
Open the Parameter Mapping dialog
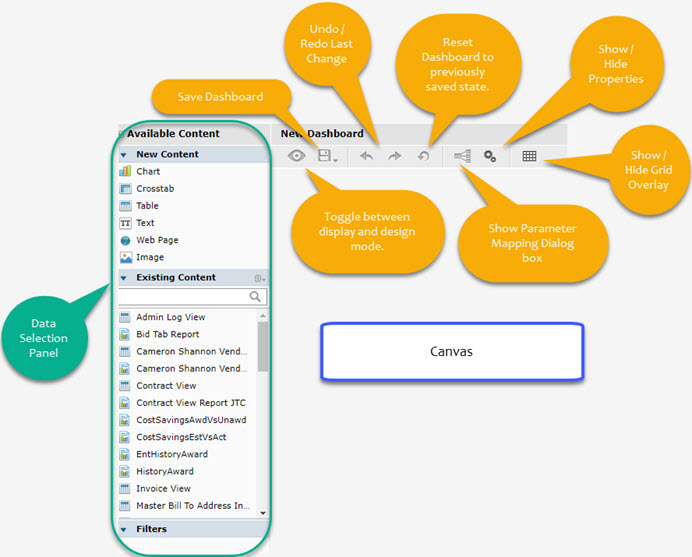coord(463,156)
